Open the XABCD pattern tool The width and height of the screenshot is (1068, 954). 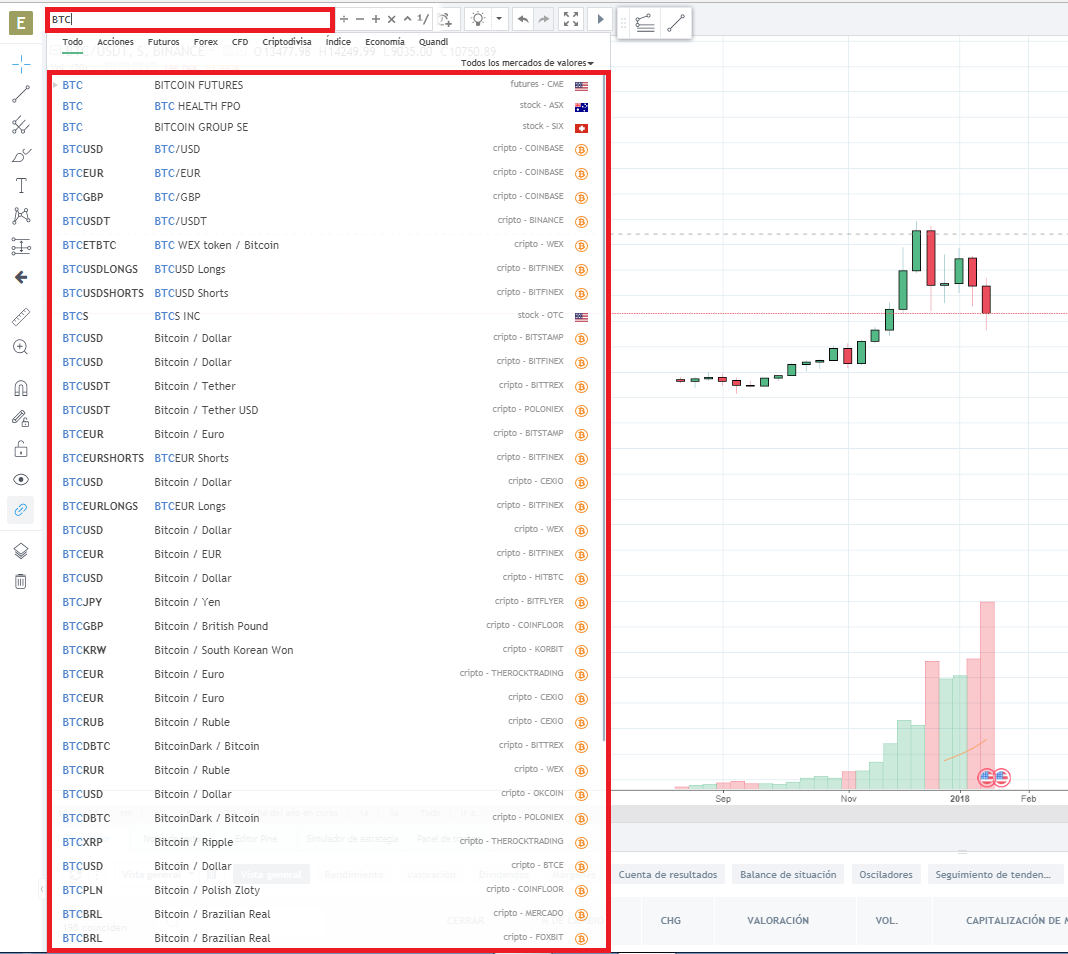21,216
